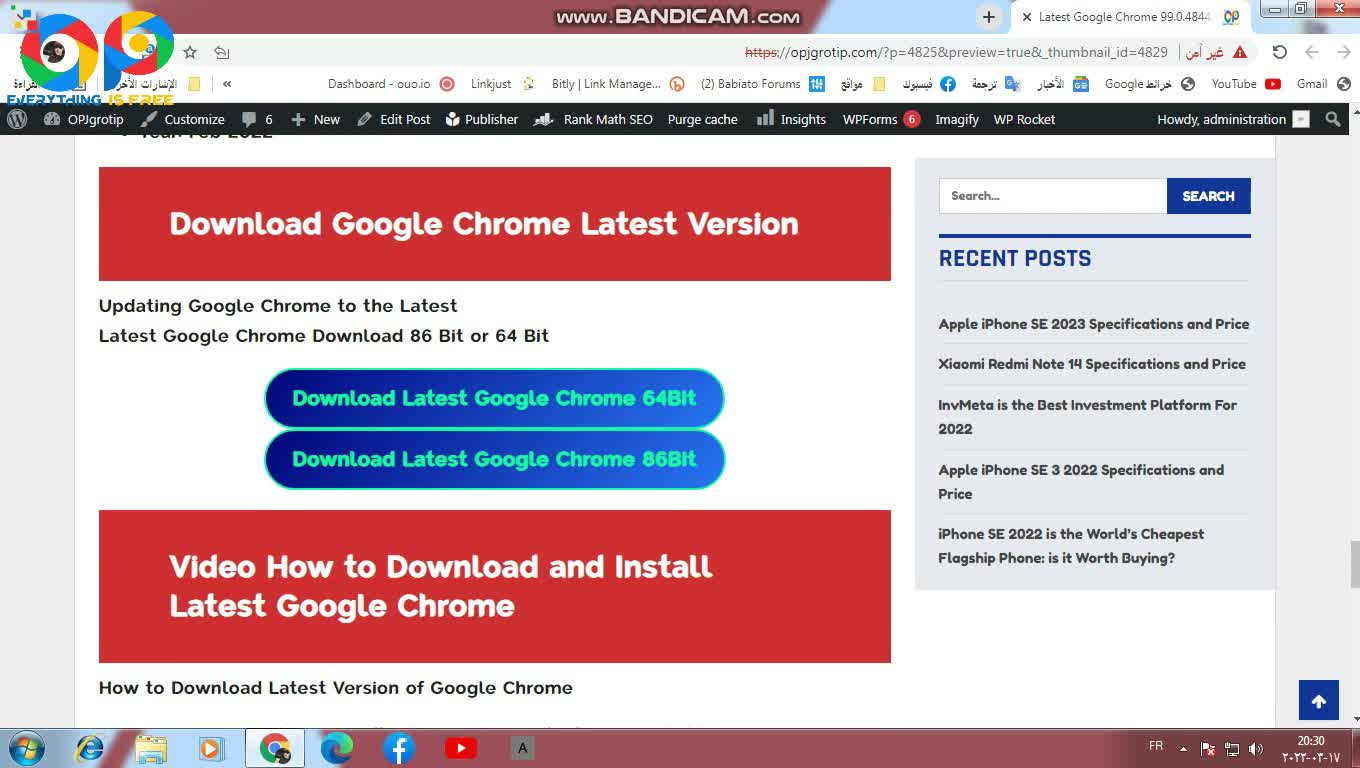Viewport: 1360px width, 768px height.
Task: Open the Arabic news (الأخبار) bookmark
Action: coord(1062,84)
